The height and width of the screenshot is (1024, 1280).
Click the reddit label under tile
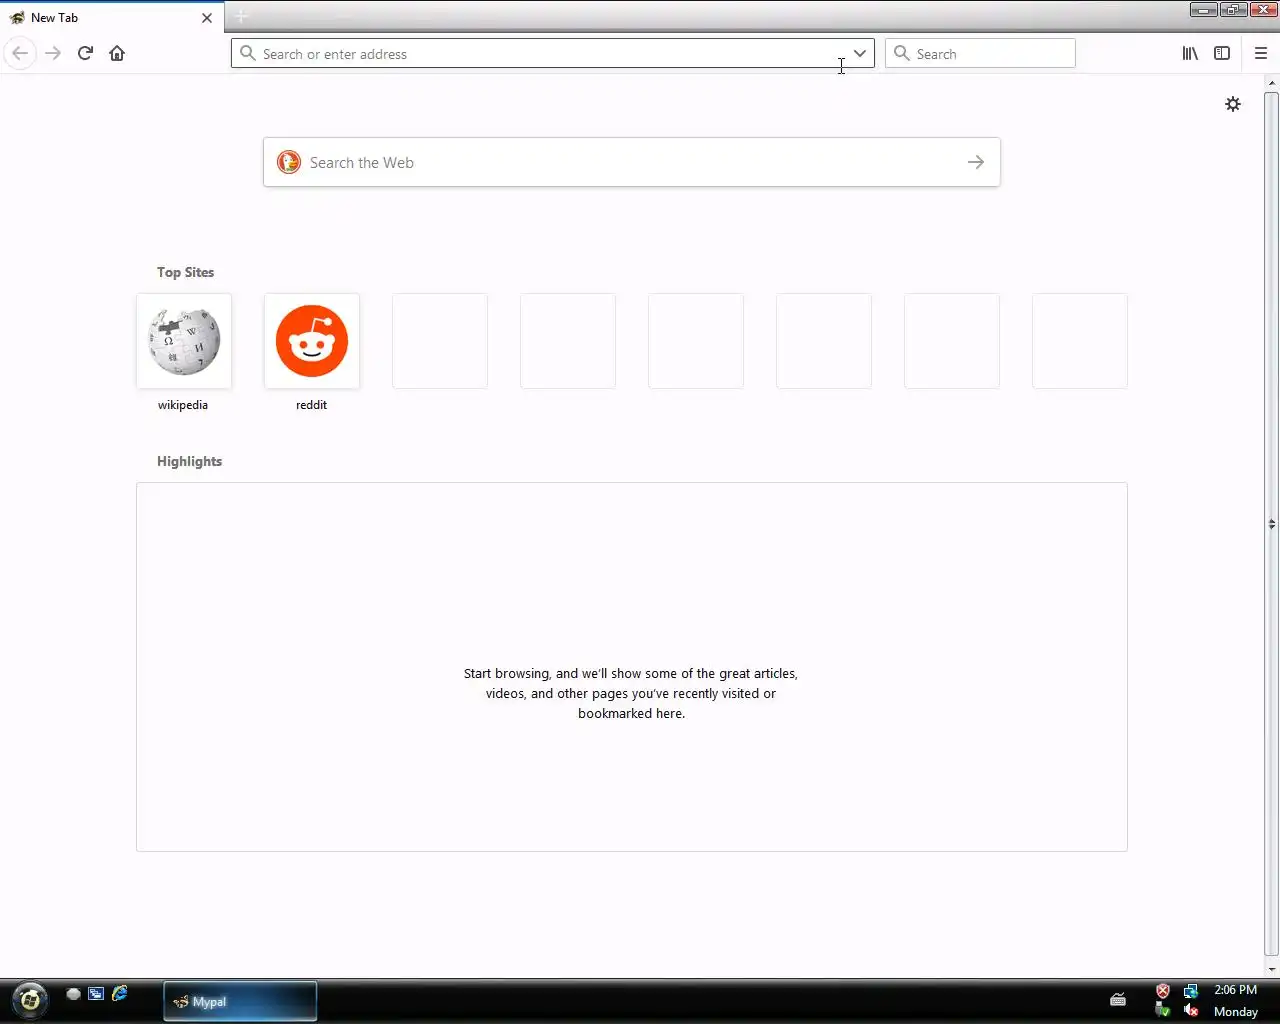click(312, 405)
